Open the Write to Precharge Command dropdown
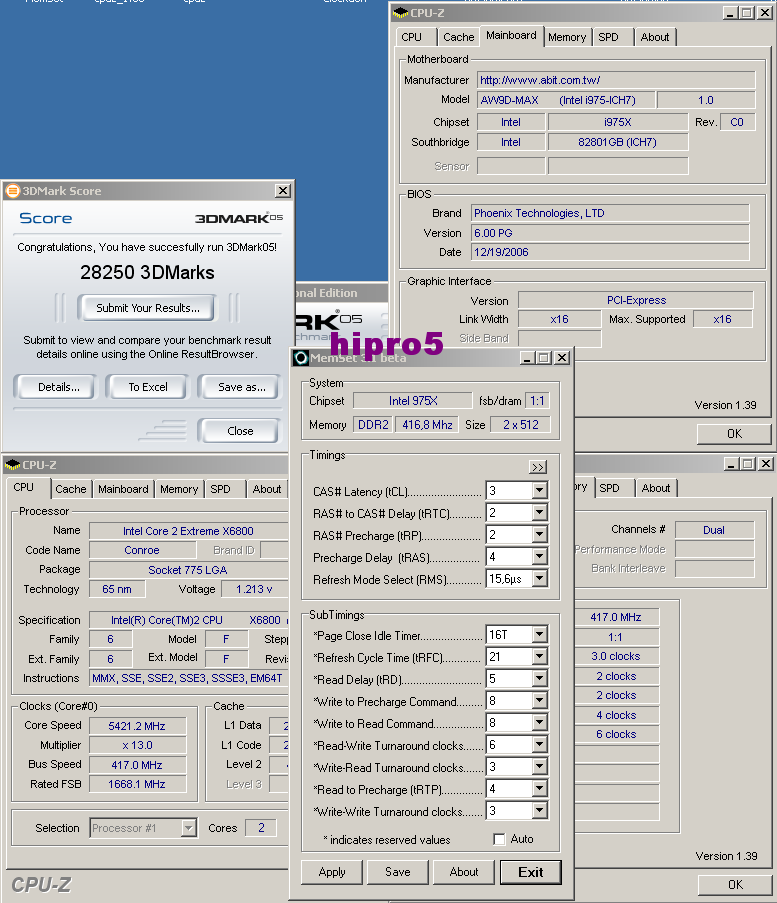The width and height of the screenshot is (777, 903). (x=539, y=700)
